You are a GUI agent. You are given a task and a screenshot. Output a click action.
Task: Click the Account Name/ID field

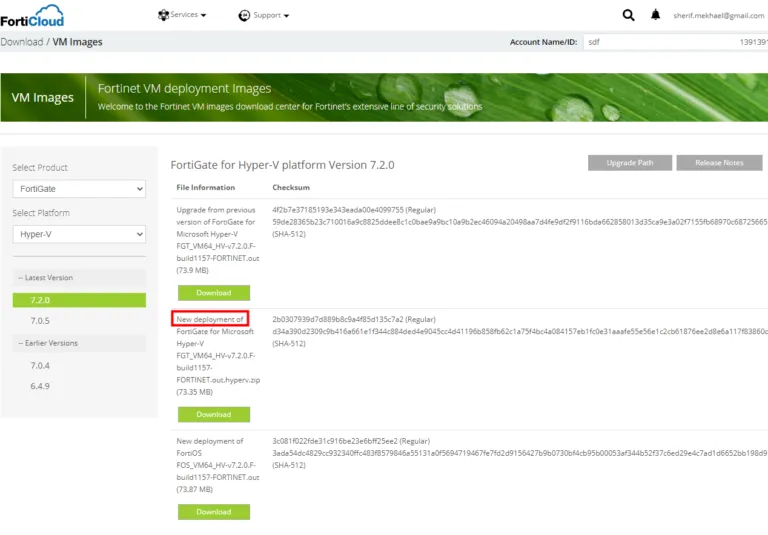[x=675, y=42]
